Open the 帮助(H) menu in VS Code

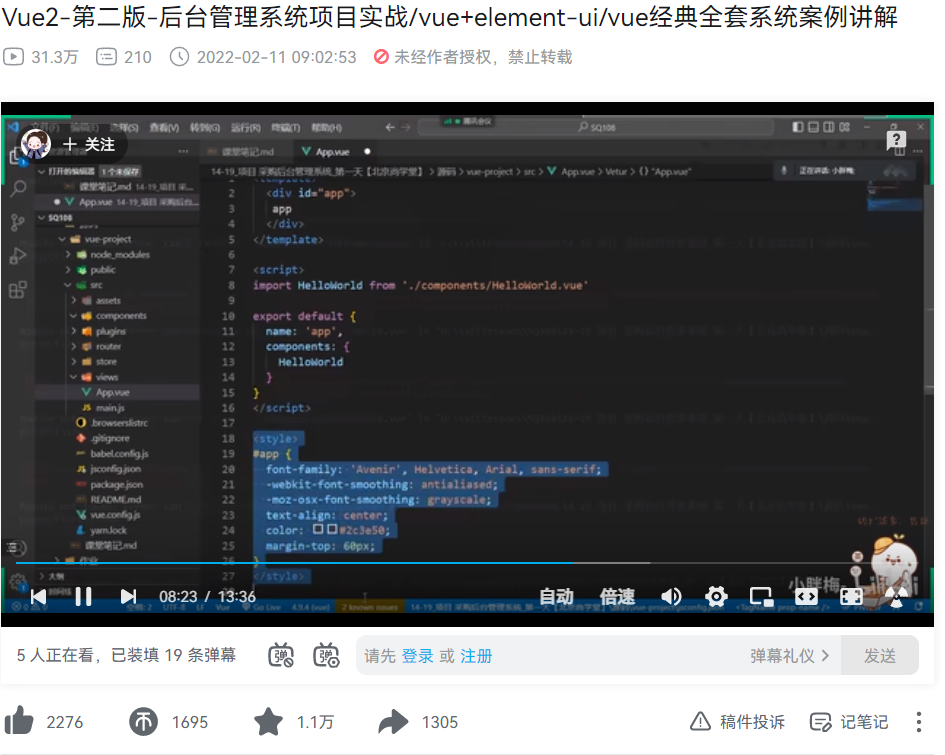coord(326,128)
